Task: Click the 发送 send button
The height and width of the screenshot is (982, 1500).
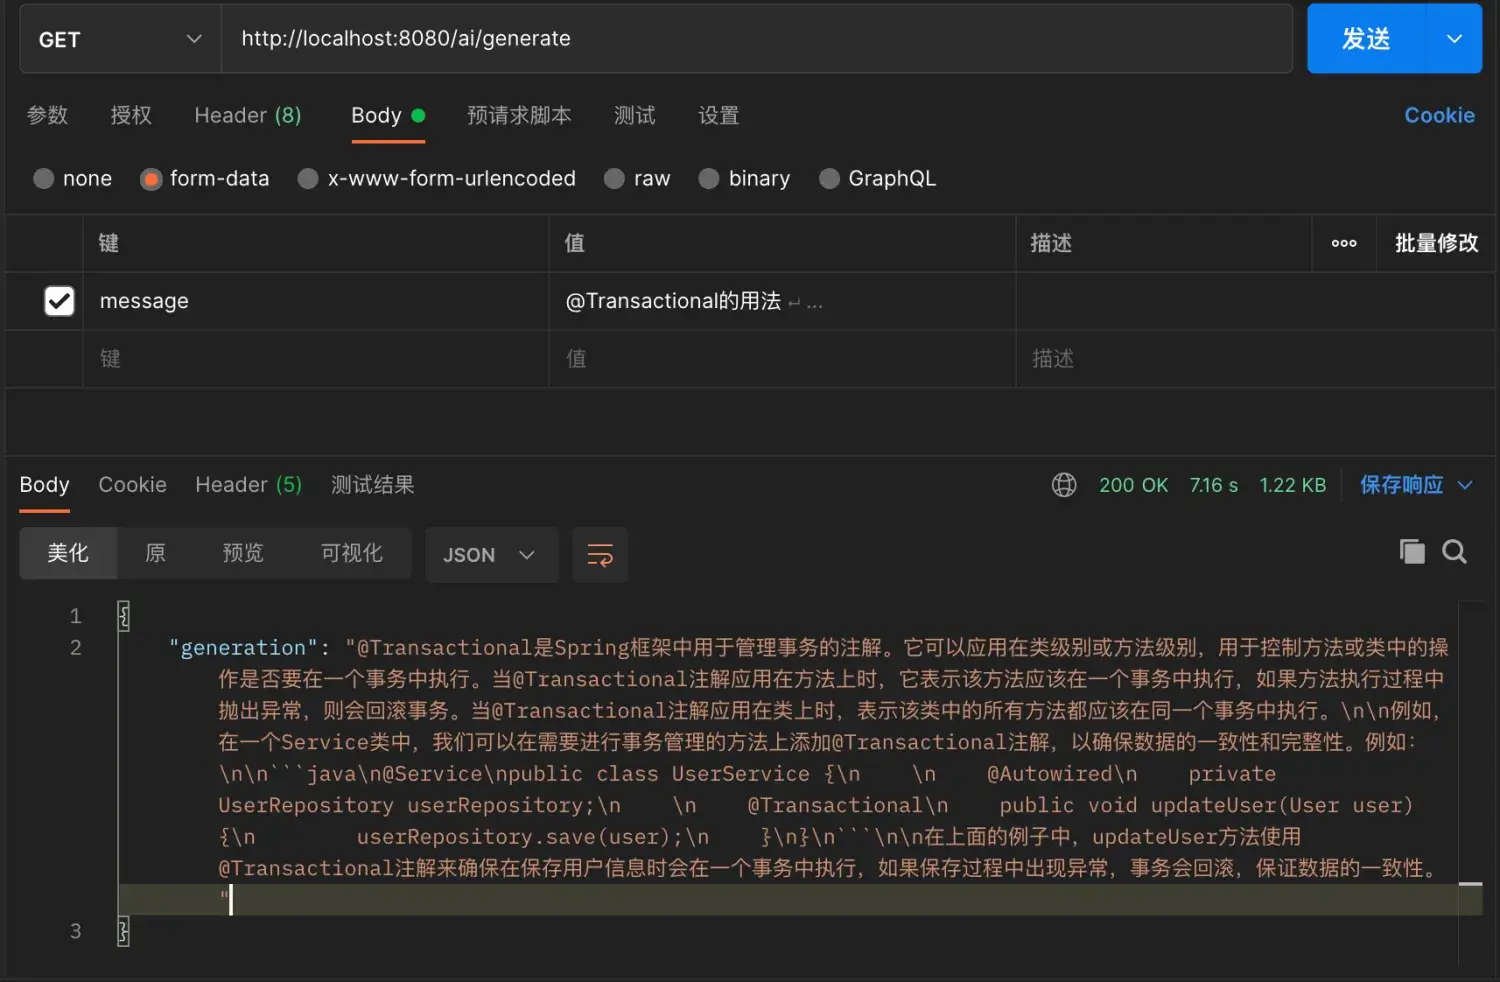Action: tap(1366, 39)
